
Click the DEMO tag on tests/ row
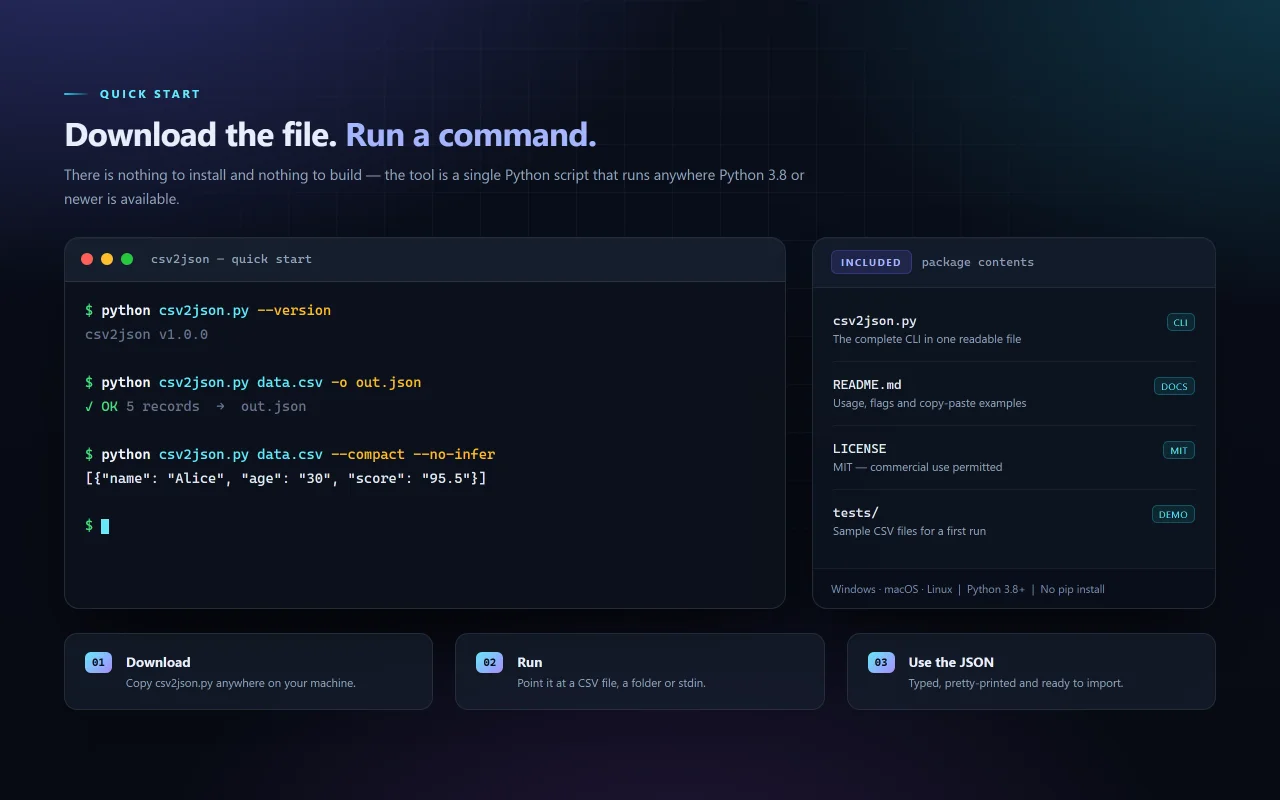coord(1173,514)
